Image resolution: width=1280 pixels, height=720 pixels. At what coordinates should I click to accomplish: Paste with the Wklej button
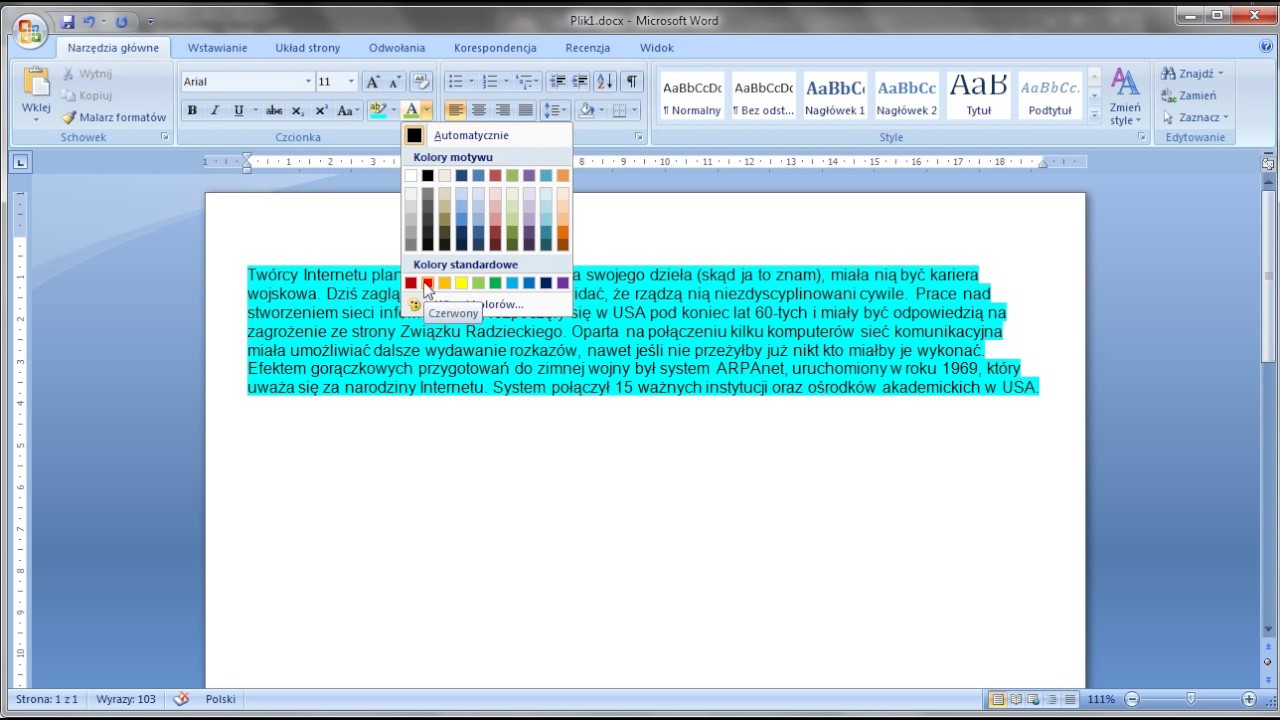[36, 94]
